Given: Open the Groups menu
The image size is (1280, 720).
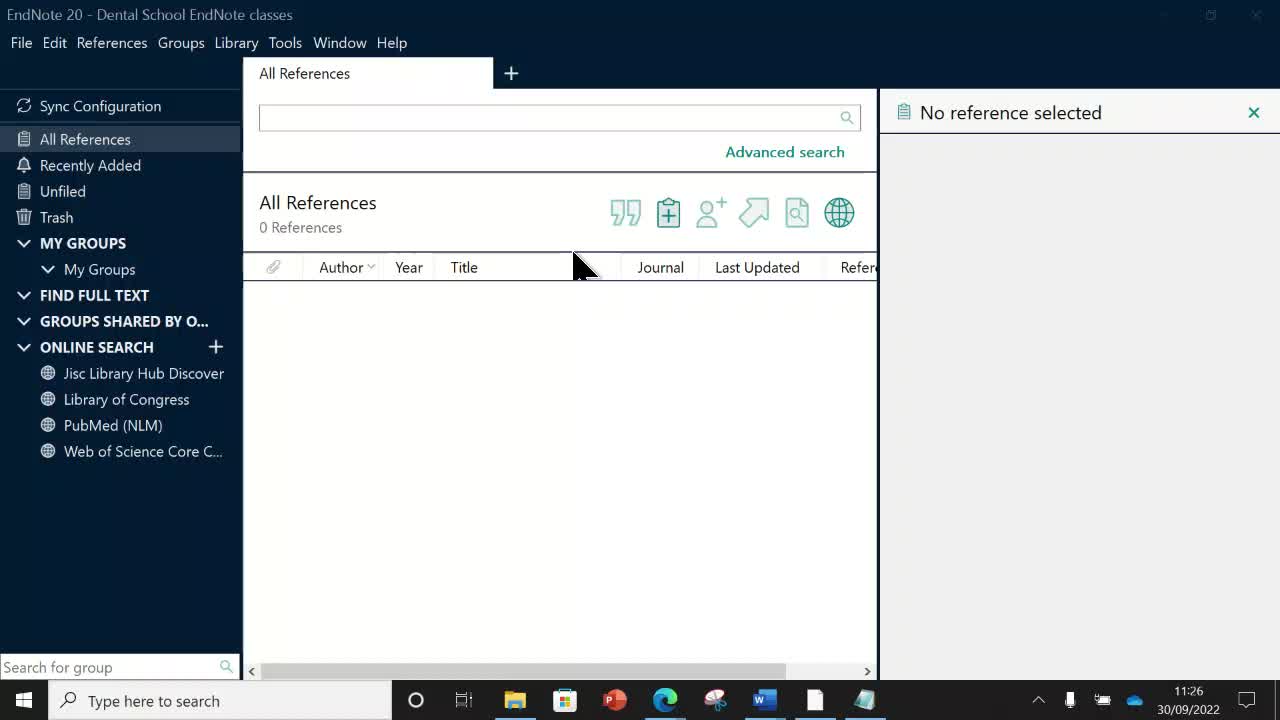Looking at the screenshot, I should point(181,43).
